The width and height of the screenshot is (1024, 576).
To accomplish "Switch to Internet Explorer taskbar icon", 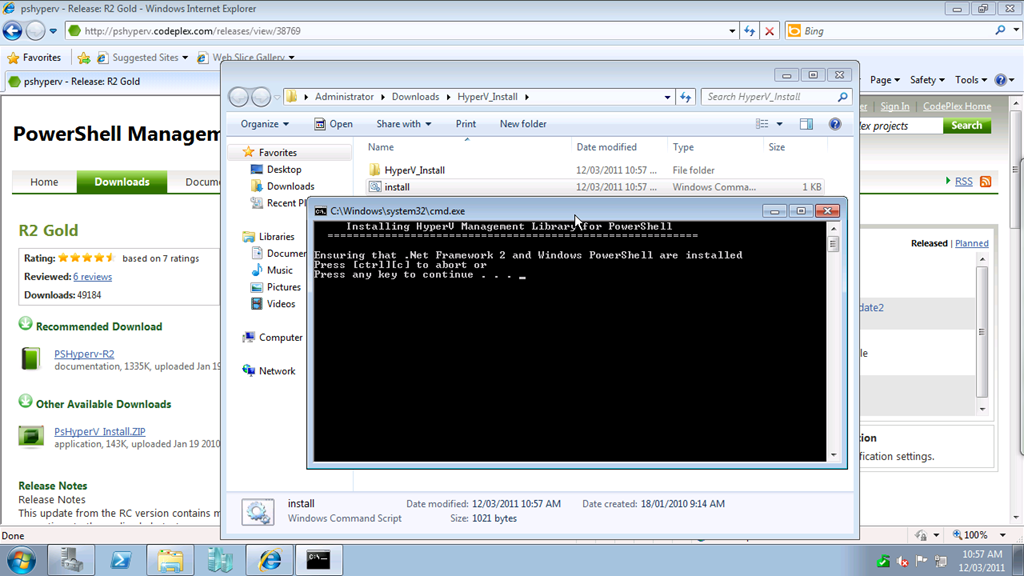I will pos(270,560).
